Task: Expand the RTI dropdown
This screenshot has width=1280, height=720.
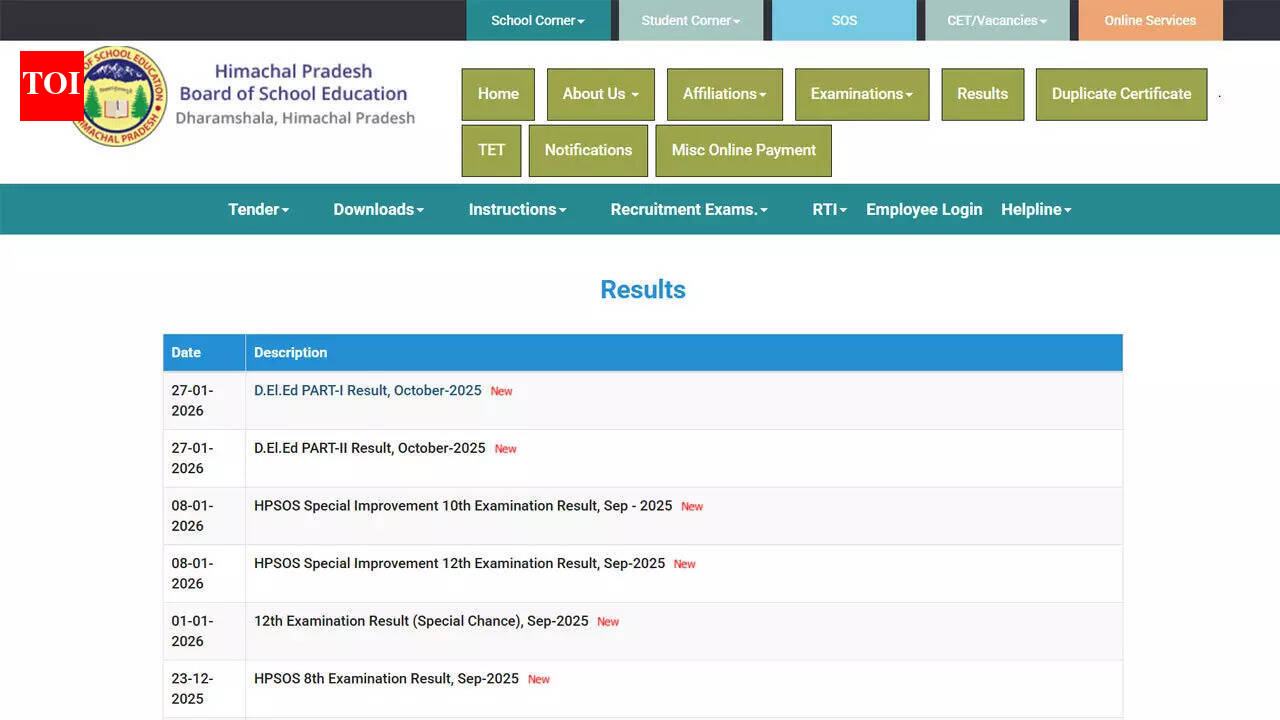Action: [829, 209]
